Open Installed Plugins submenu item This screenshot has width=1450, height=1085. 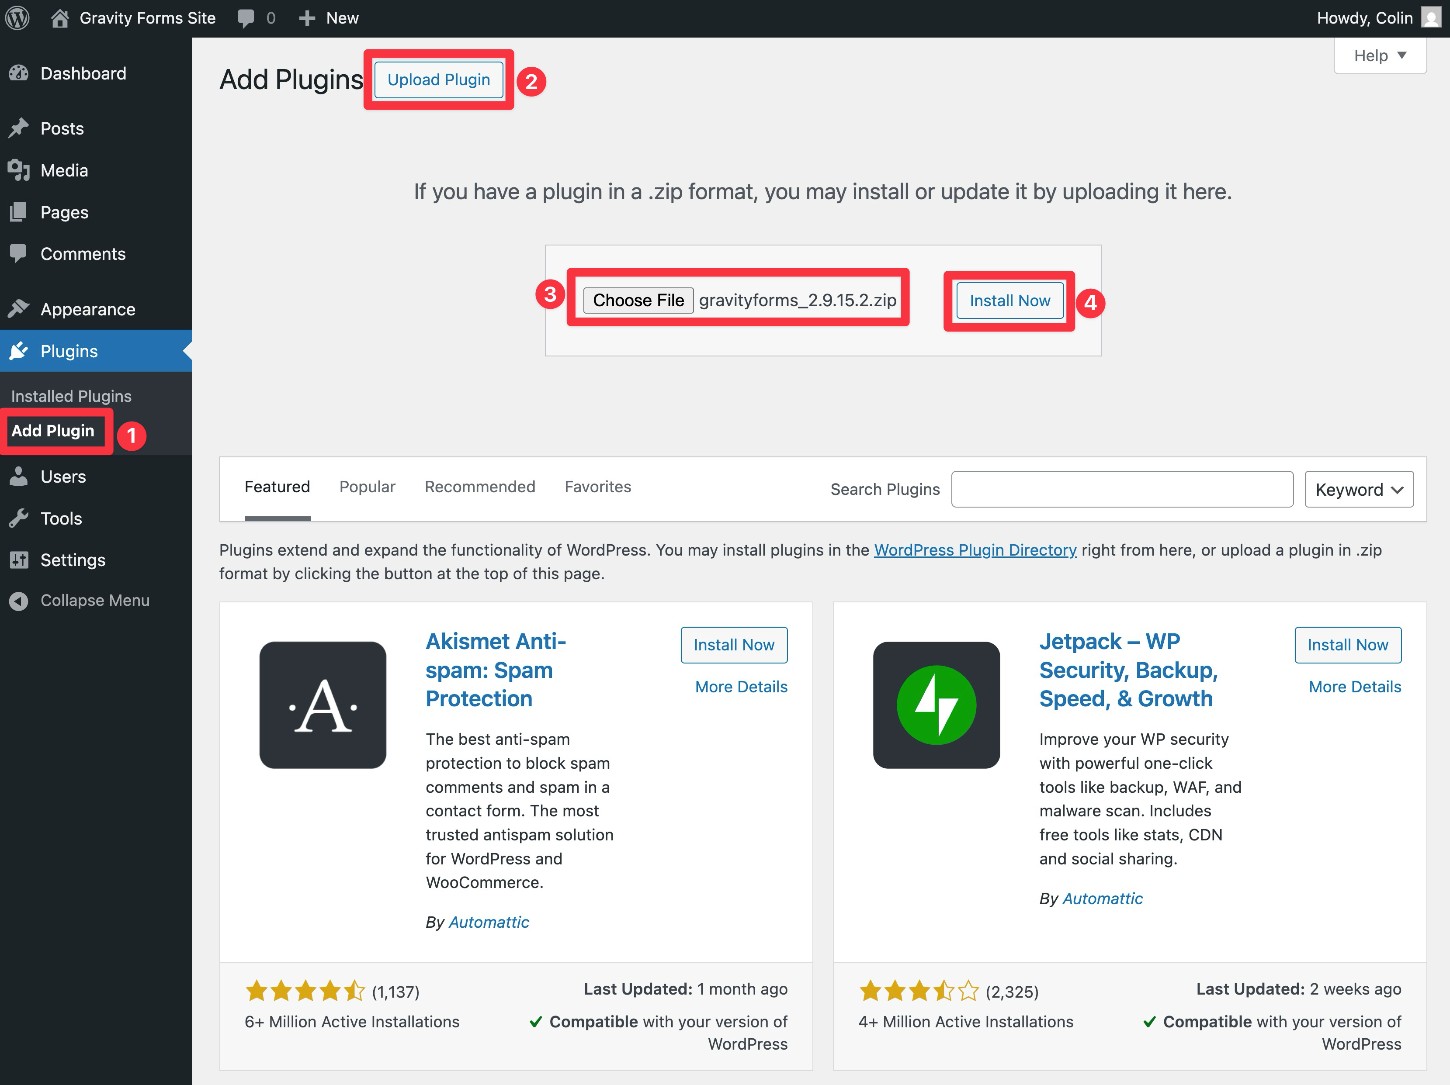point(71,396)
